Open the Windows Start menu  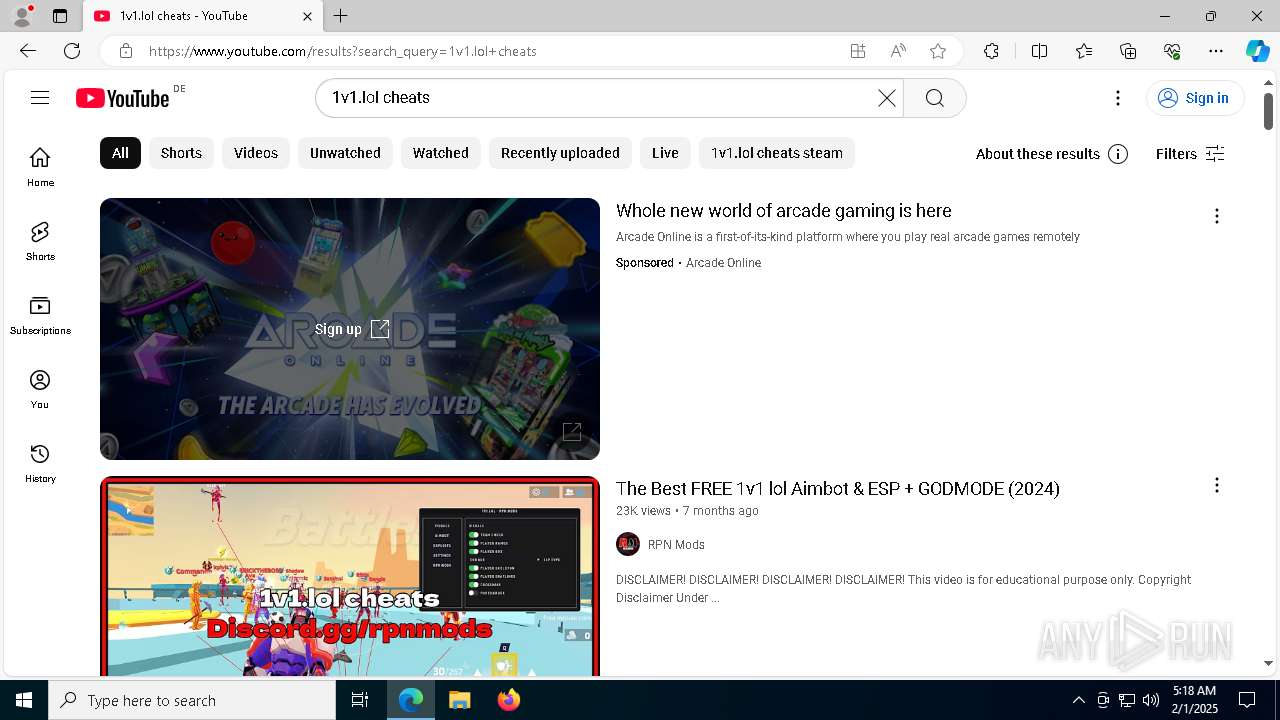(x=24, y=700)
